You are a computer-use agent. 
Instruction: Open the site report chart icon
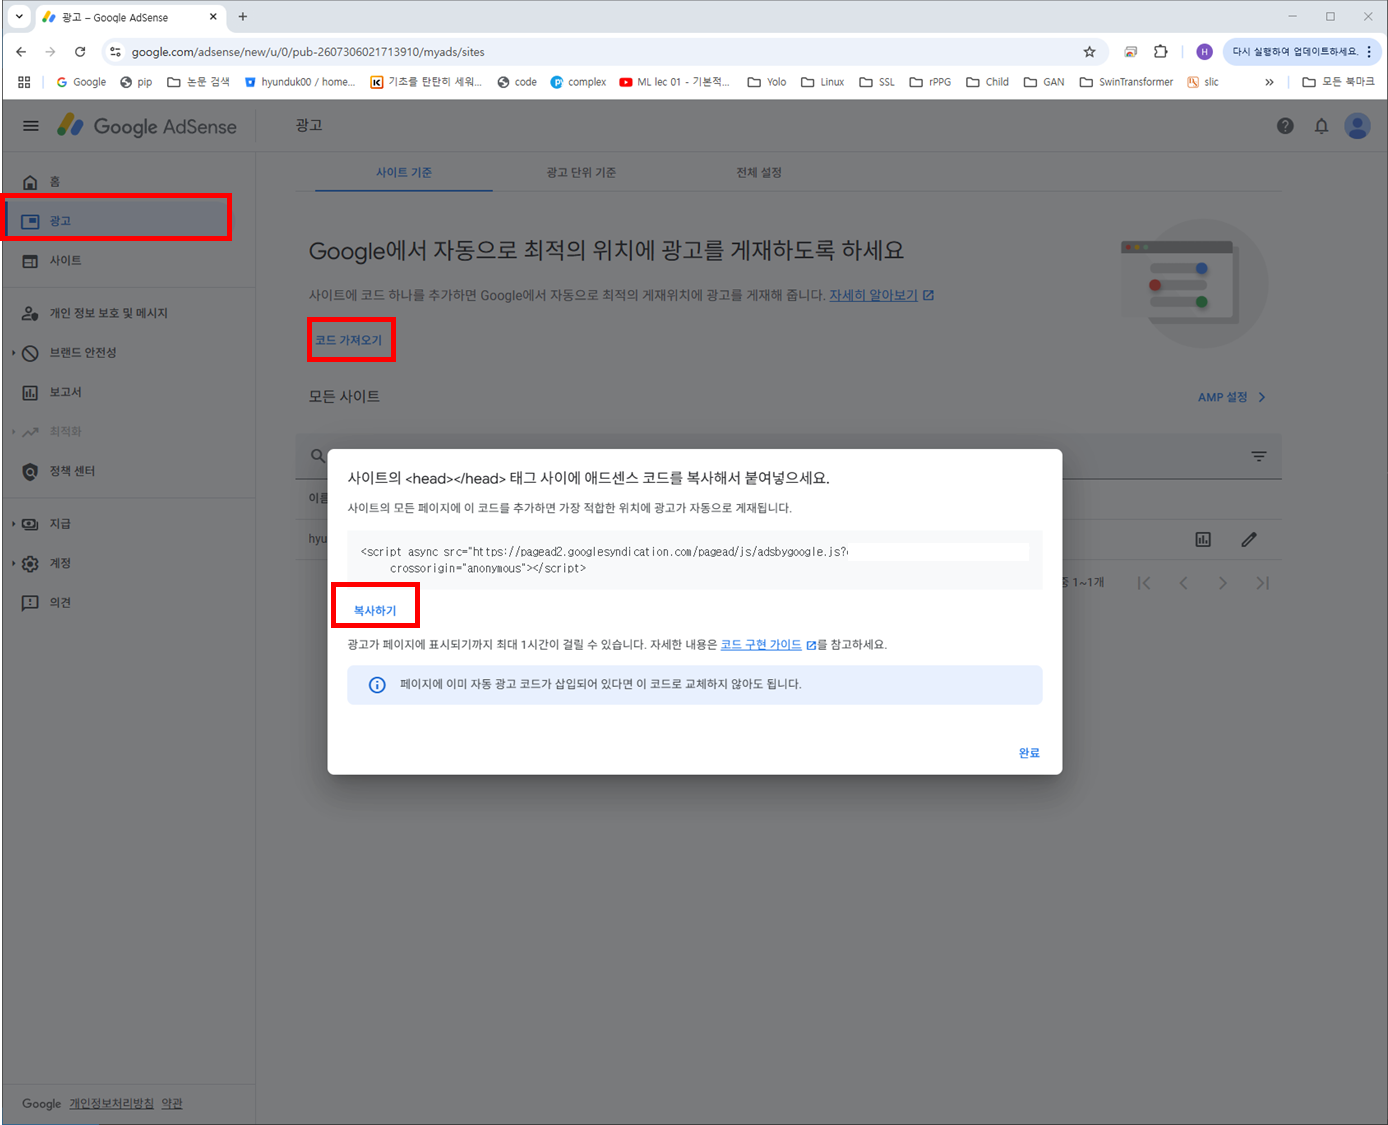tap(1203, 540)
